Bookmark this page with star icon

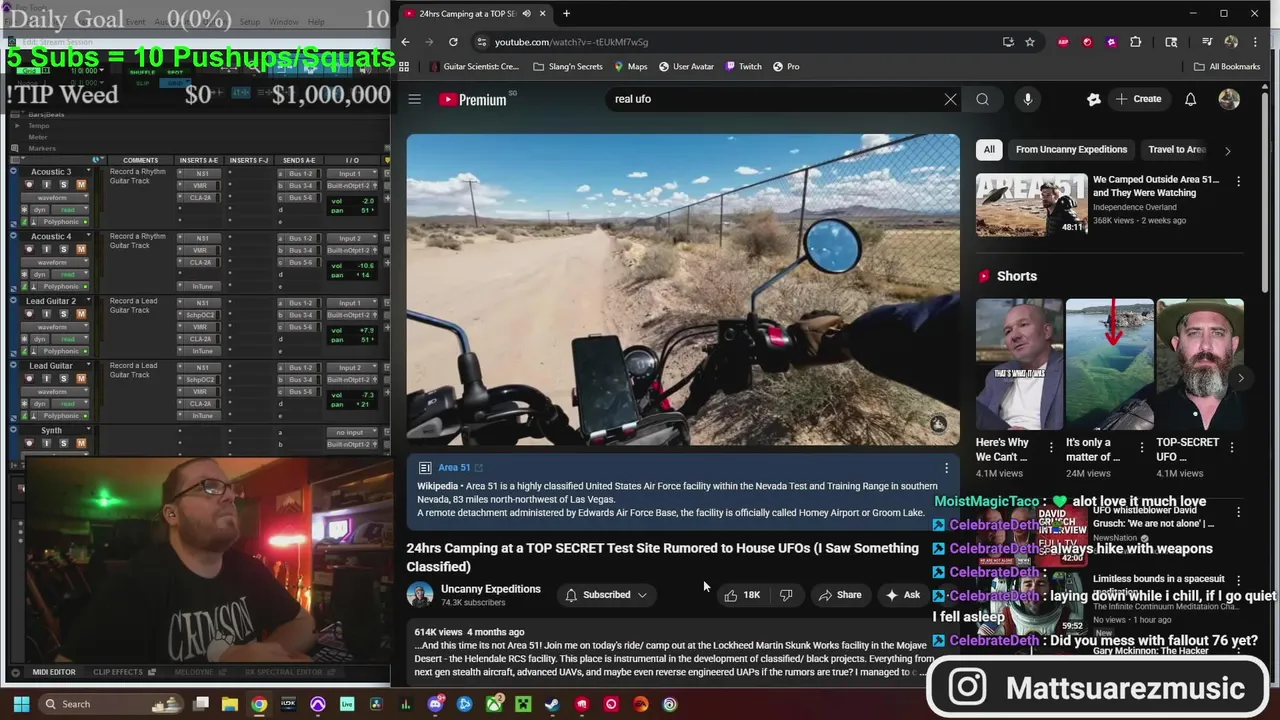pos(1030,42)
